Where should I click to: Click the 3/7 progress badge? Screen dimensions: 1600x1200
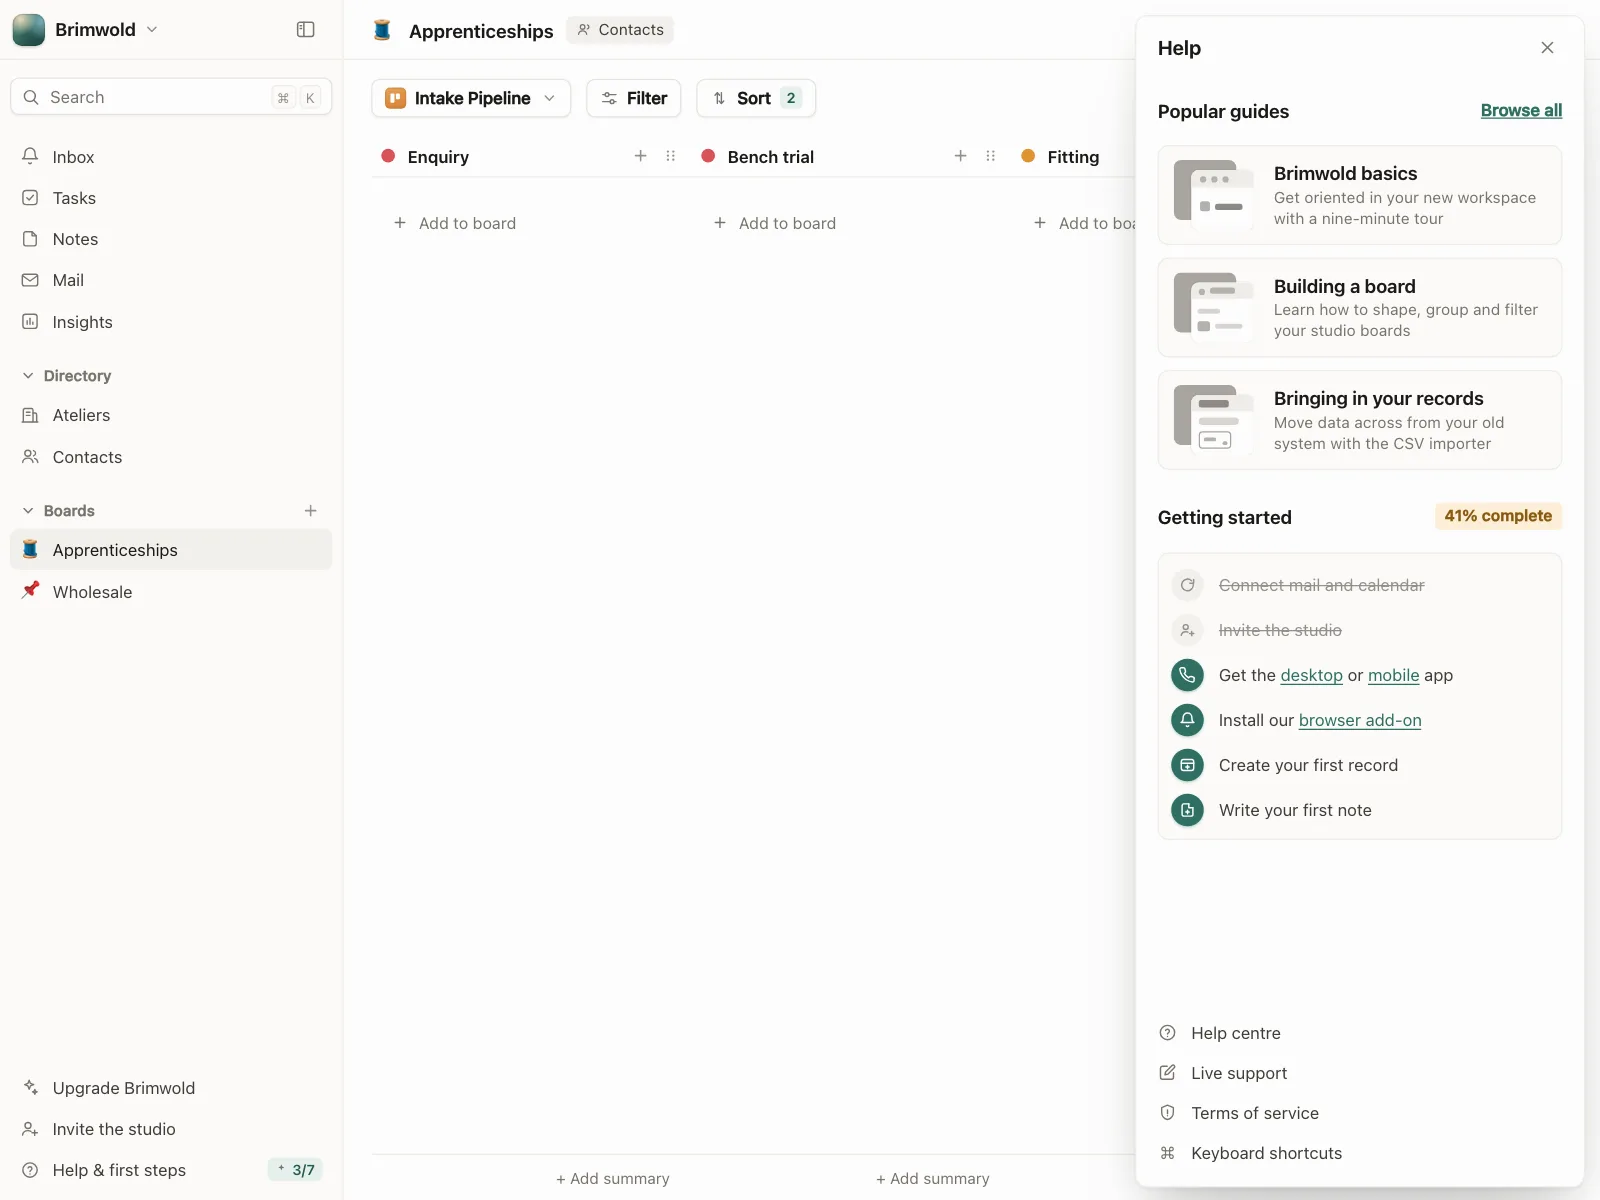point(296,1170)
